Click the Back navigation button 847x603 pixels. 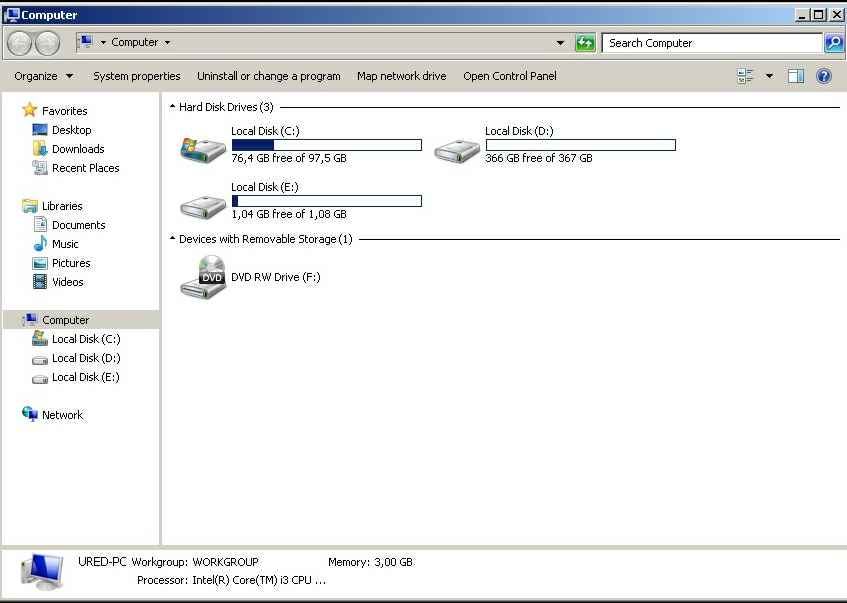coord(19,43)
